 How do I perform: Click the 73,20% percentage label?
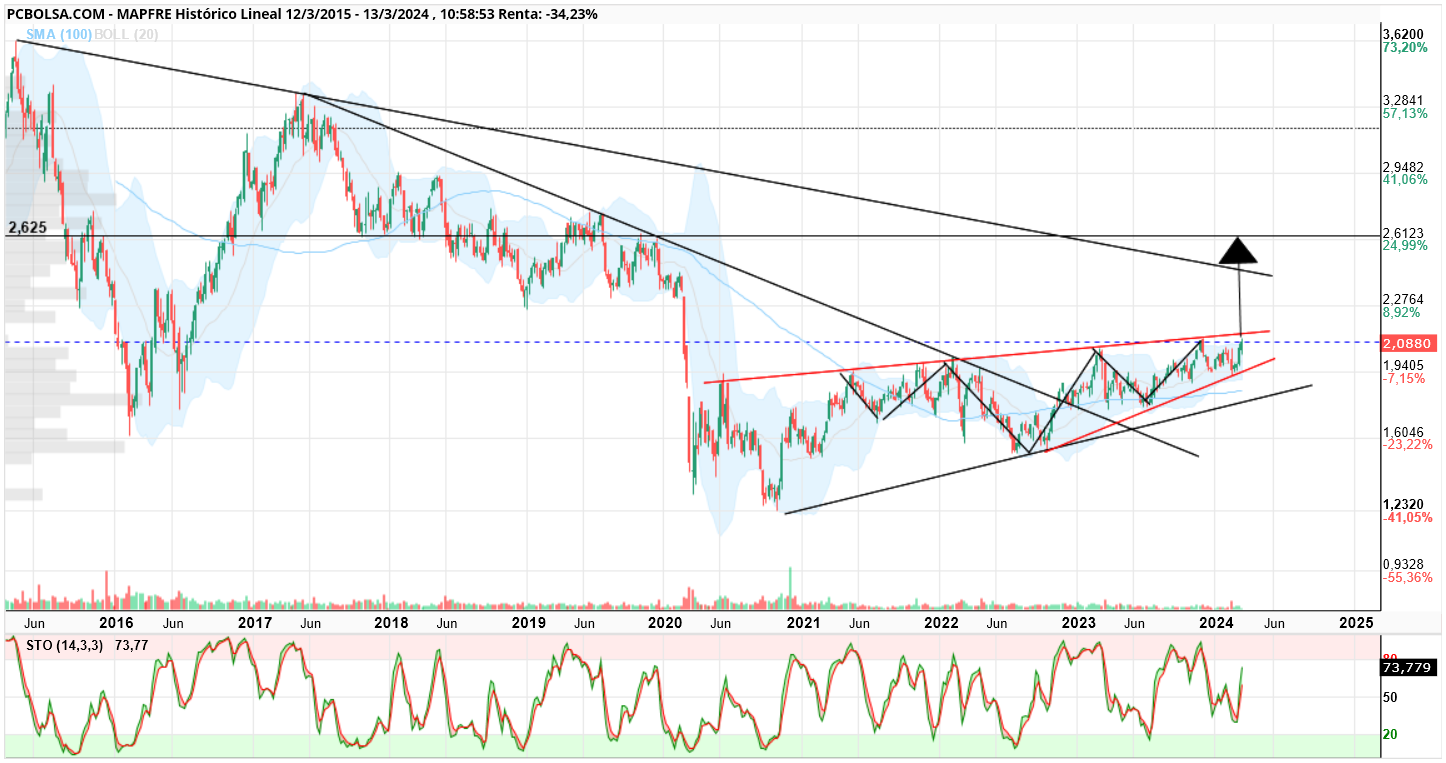click(x=1405, y=48)
